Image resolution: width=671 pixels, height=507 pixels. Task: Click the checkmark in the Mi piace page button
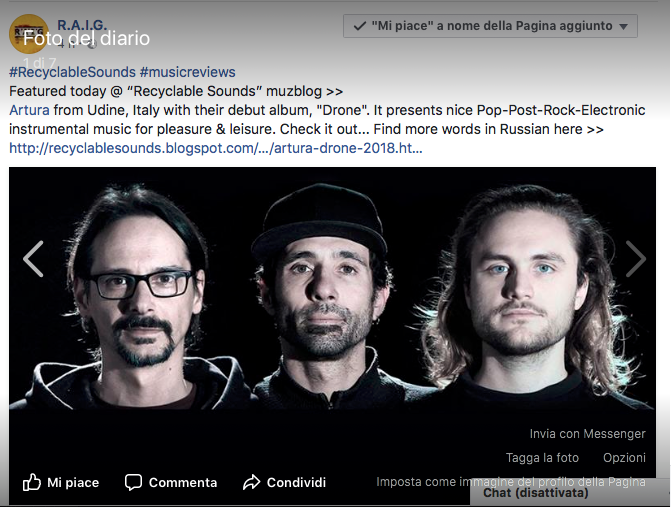(x=359, y=26)
